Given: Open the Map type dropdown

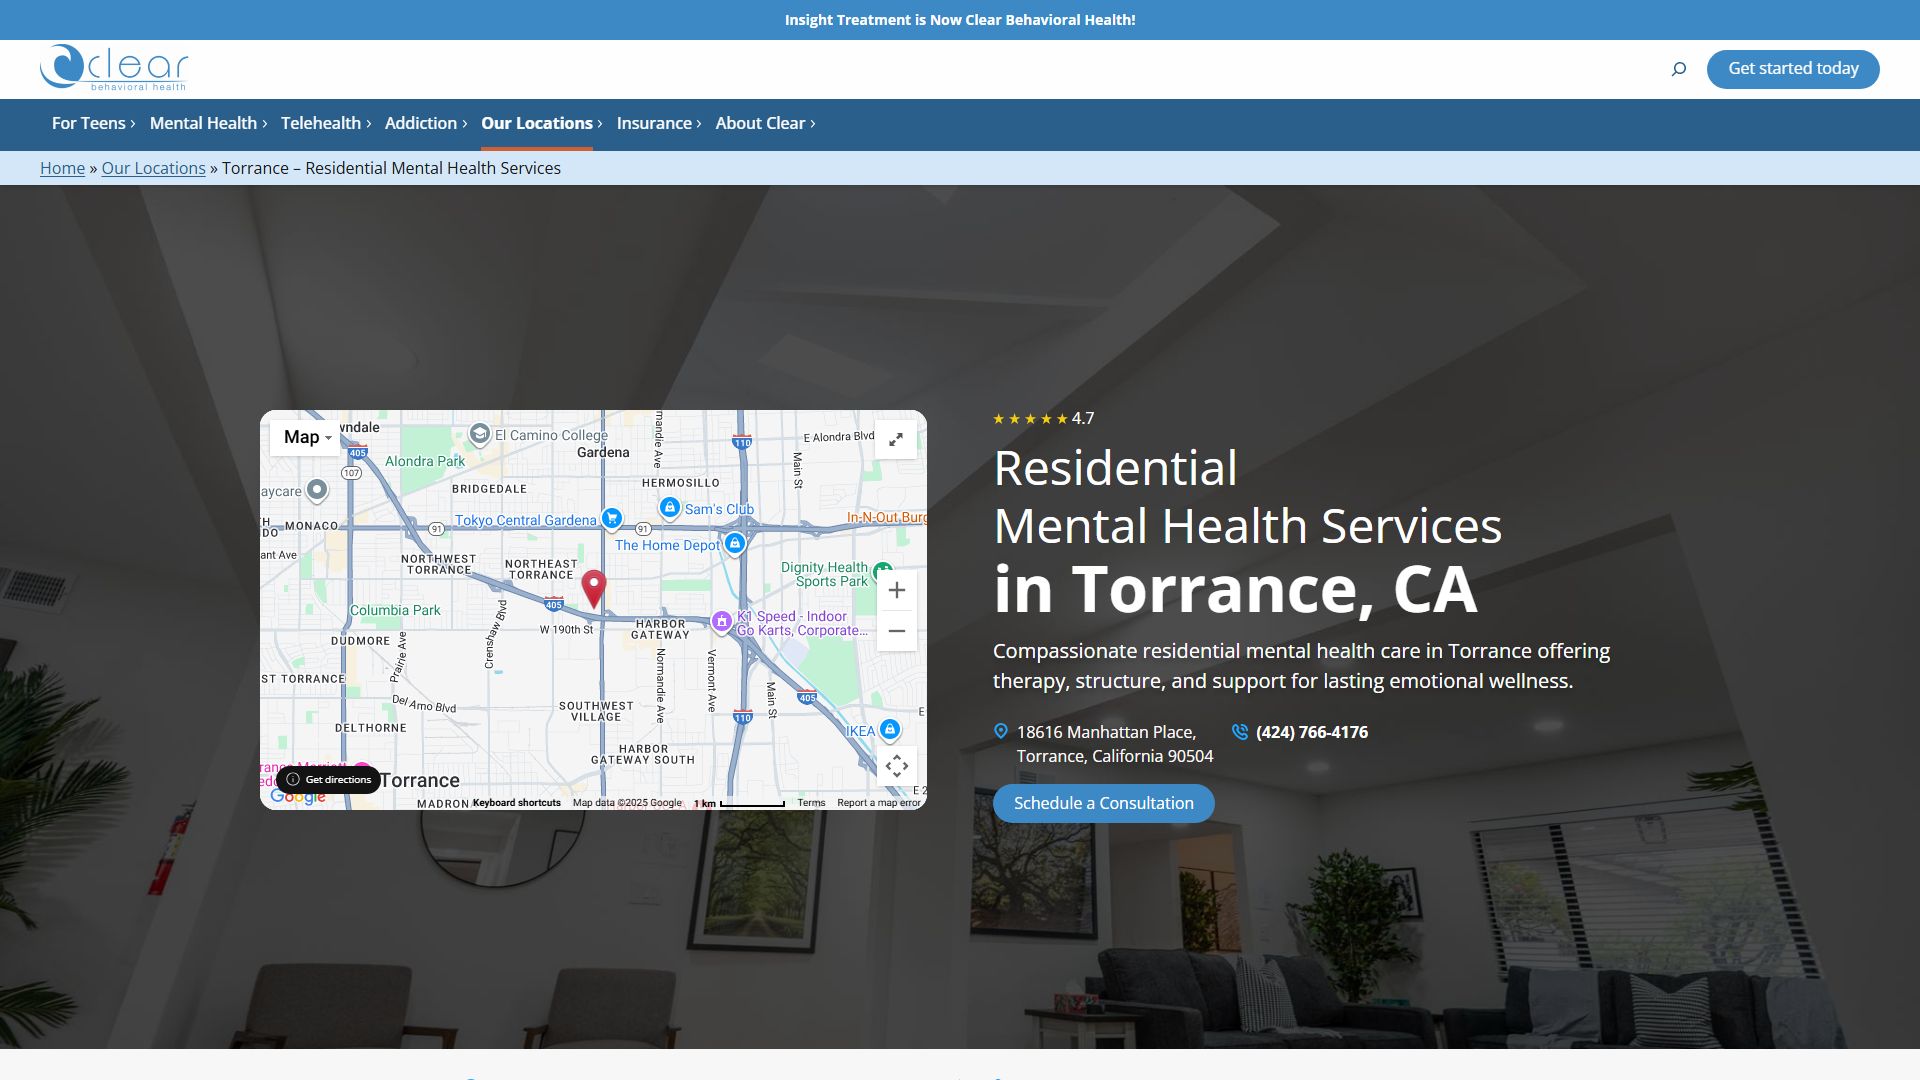Looking at the screenshot, I should [306, 437].
